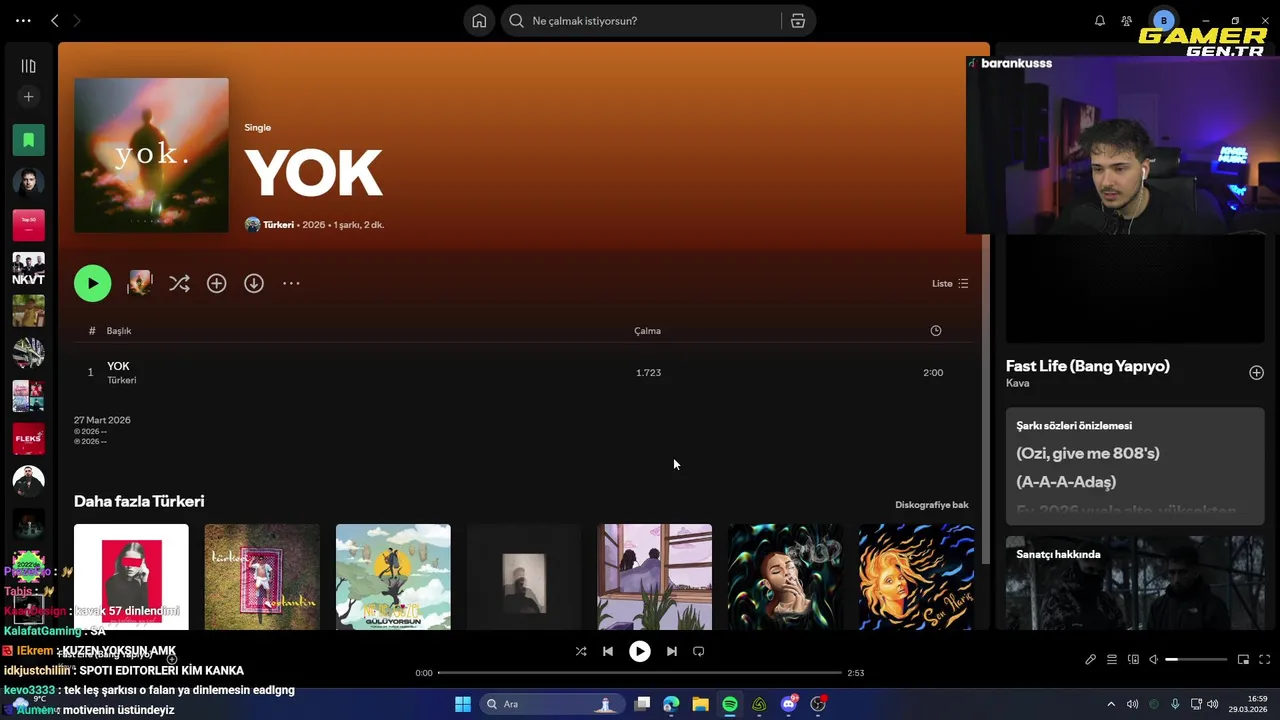Click the main page vertical scrollbar

point(985,400)
